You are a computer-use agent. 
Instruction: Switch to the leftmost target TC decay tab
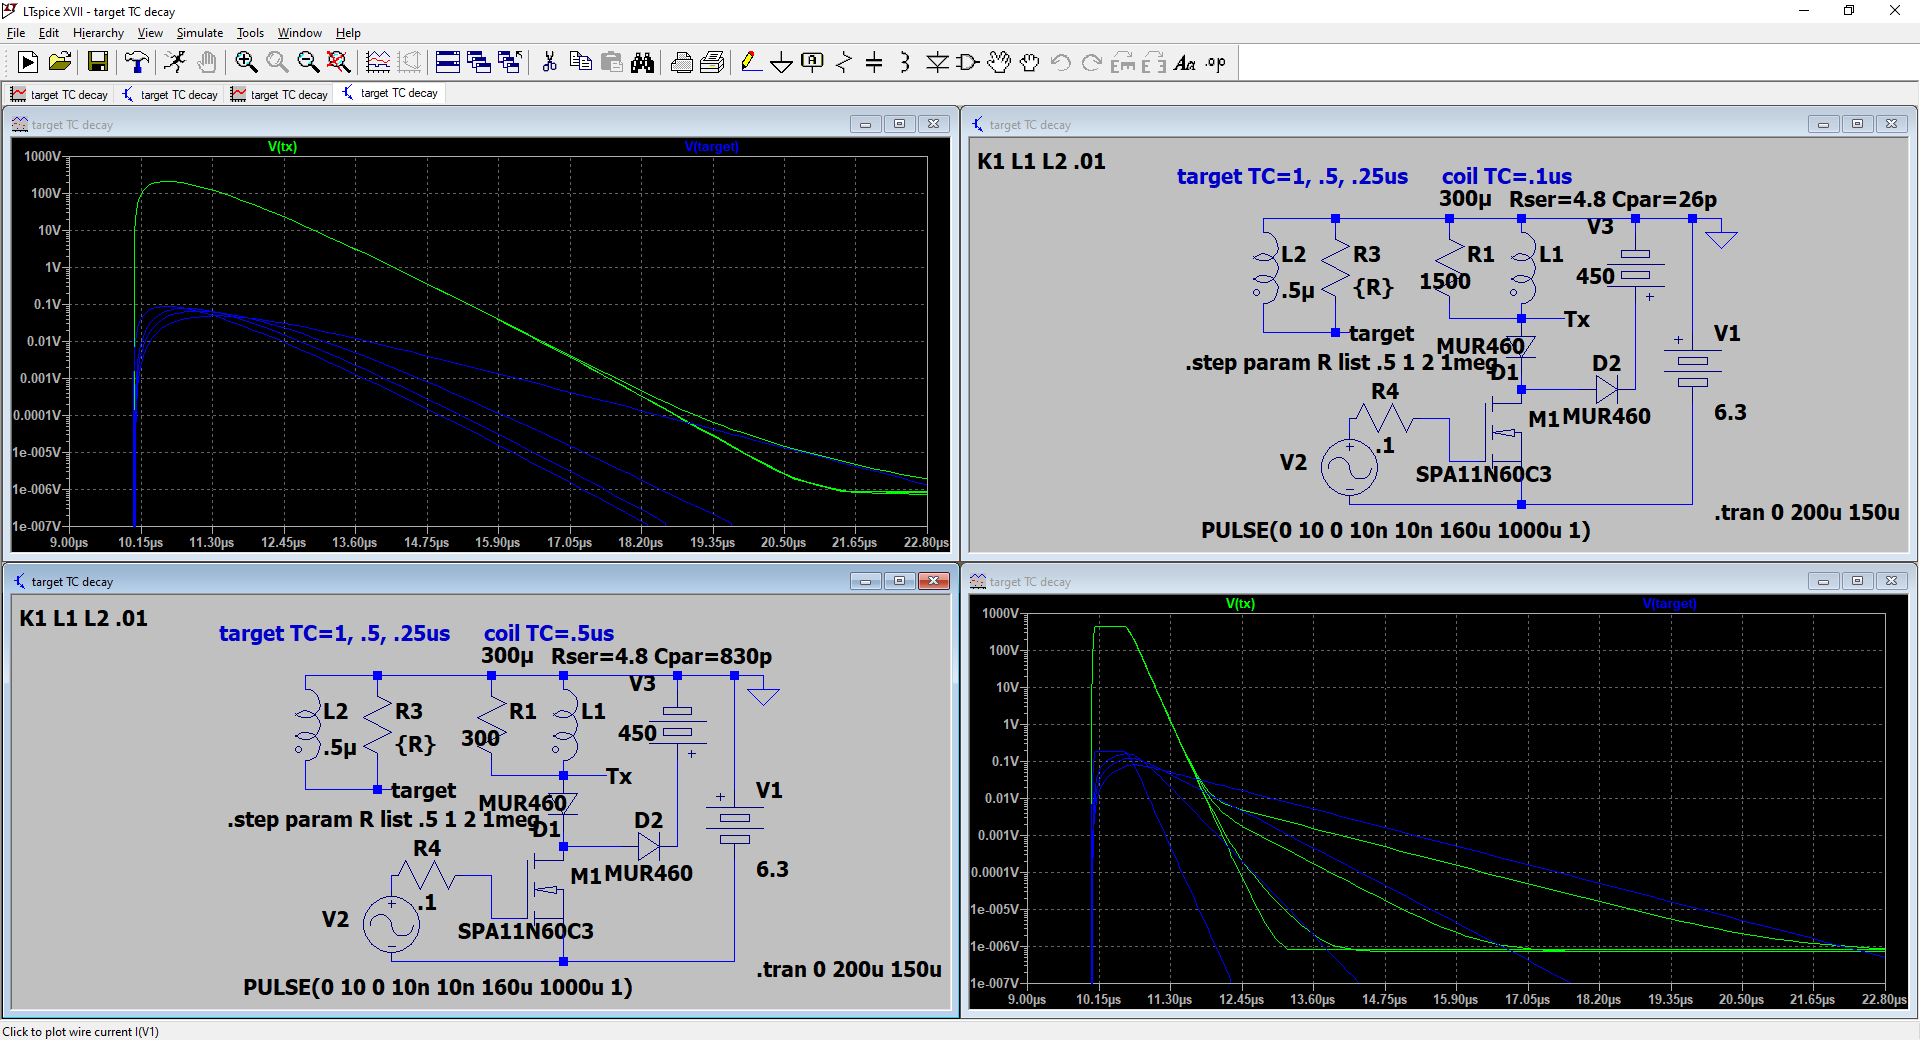pyautogui.click(x=60, y=95)
